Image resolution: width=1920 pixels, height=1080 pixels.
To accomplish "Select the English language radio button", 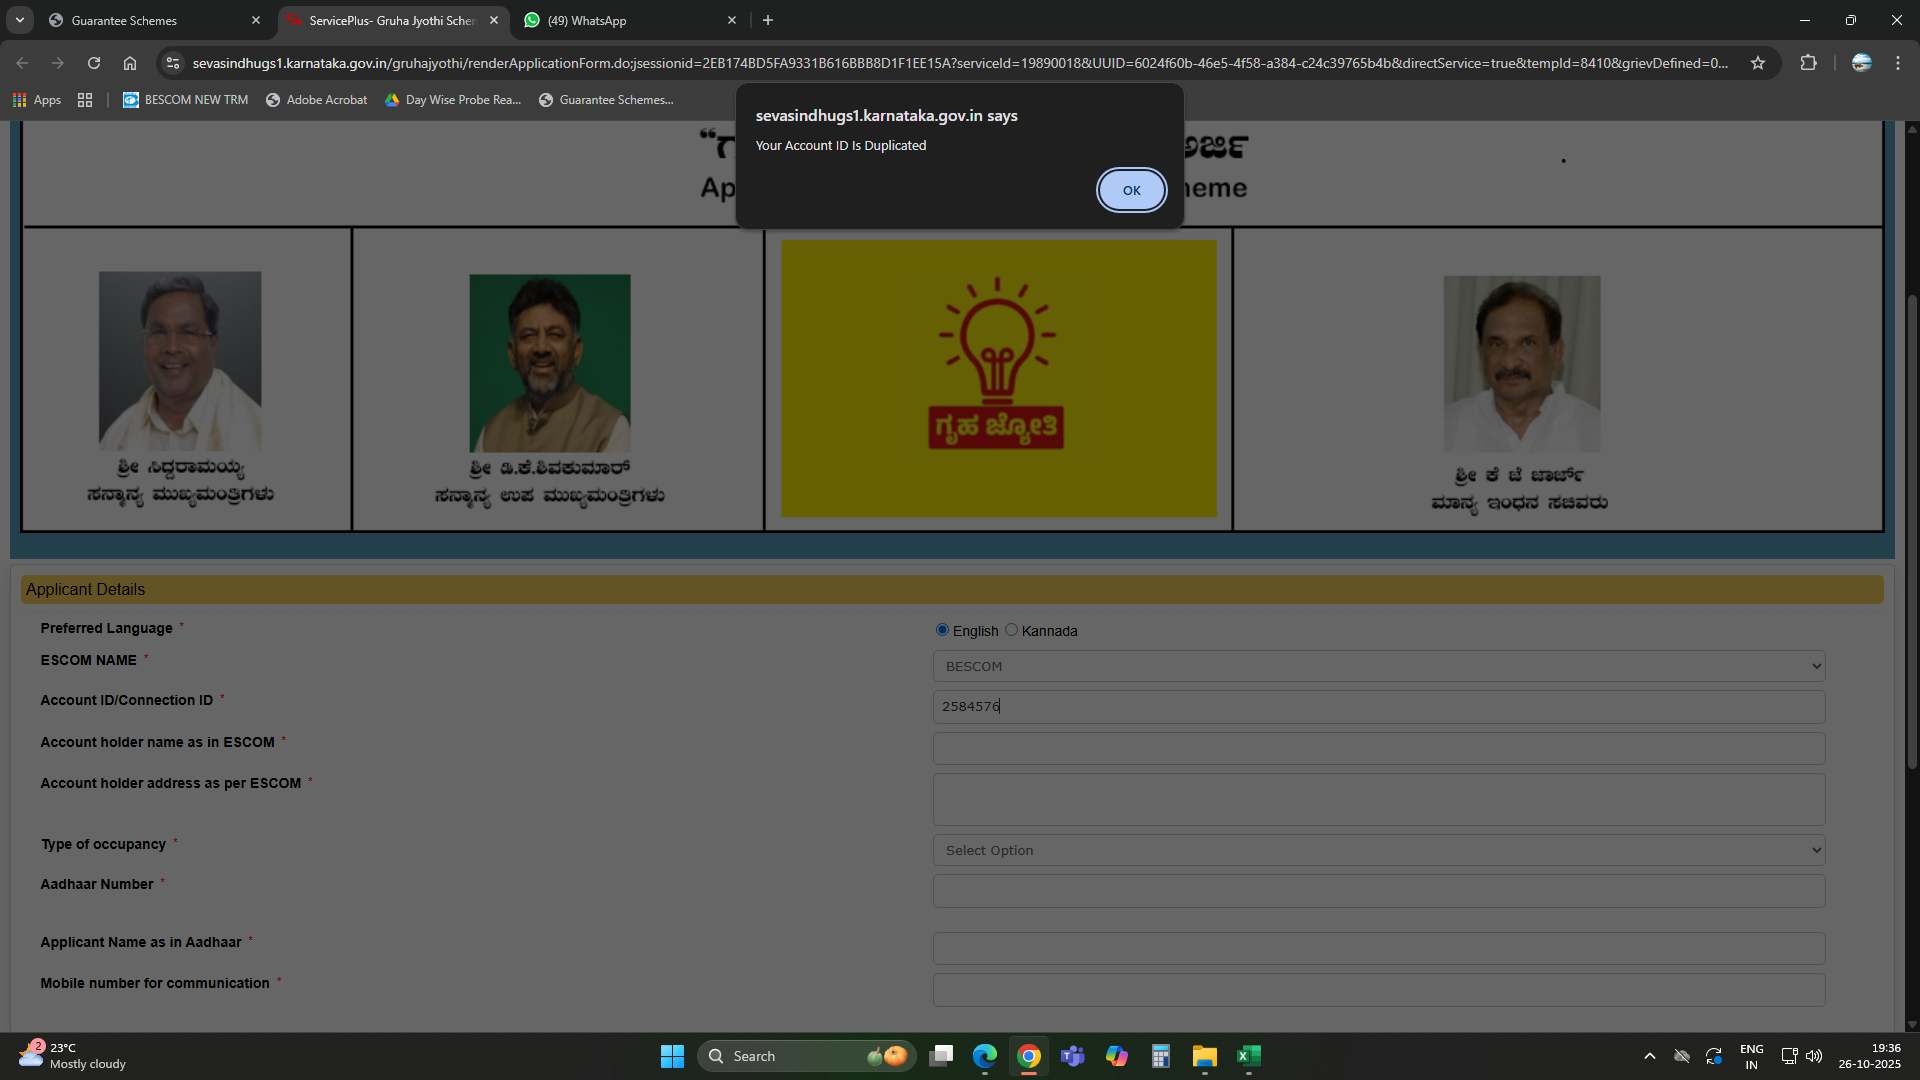I will (x=942, y=630).
